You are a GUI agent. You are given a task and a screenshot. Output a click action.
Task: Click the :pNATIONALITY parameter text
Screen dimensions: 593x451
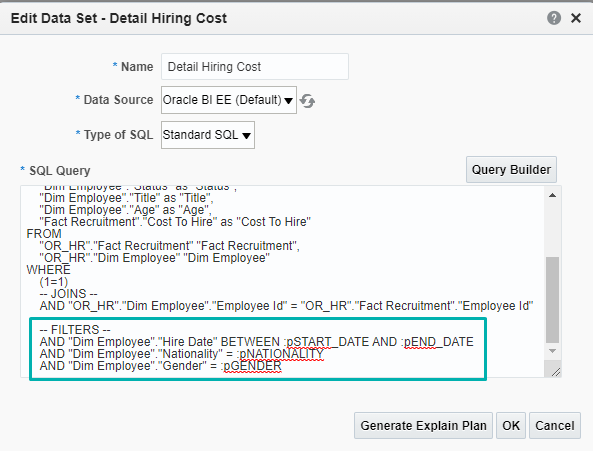pyautogui.click(x=281, y=354)
